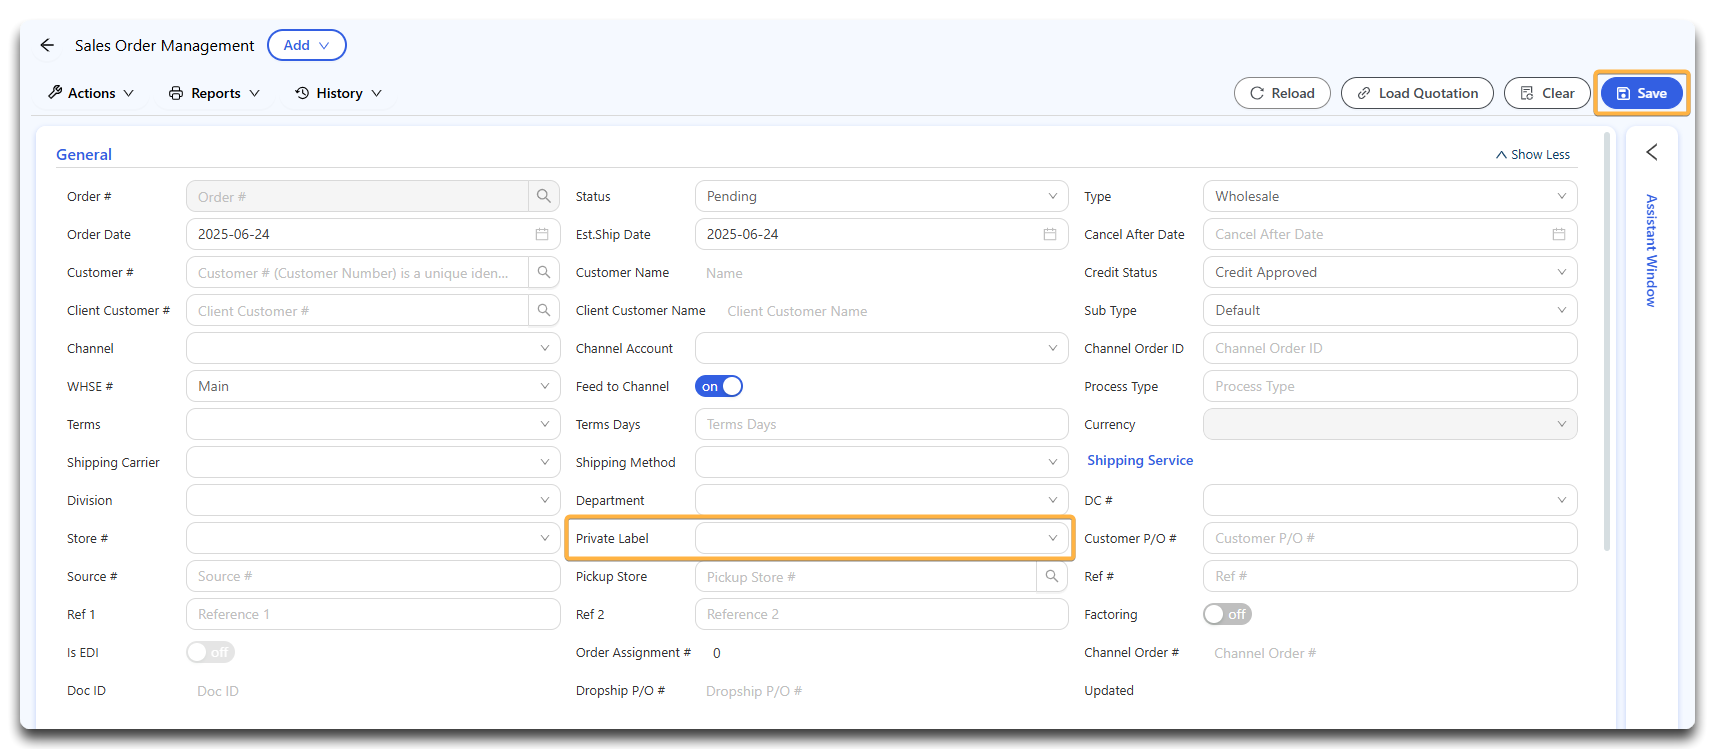Click the Reload button
Screen dimensions: 1715x749
click(x=1282, y=93)
